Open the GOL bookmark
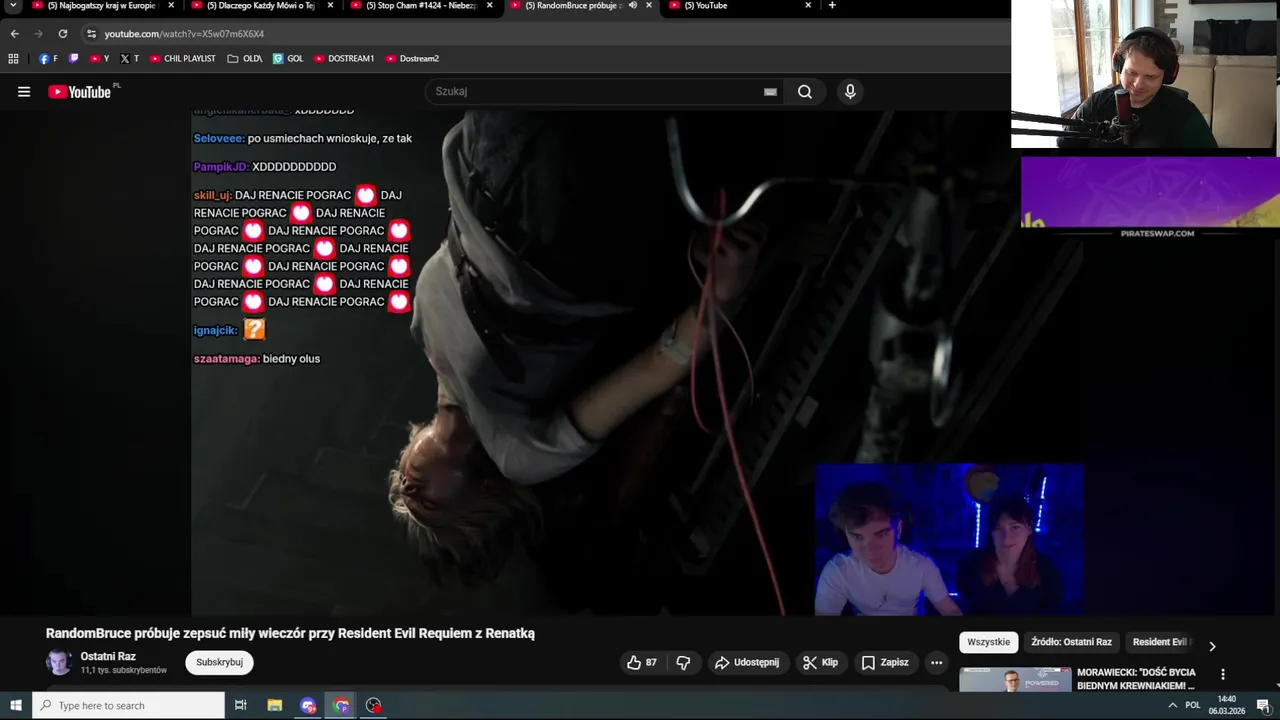 coord(288,59)
